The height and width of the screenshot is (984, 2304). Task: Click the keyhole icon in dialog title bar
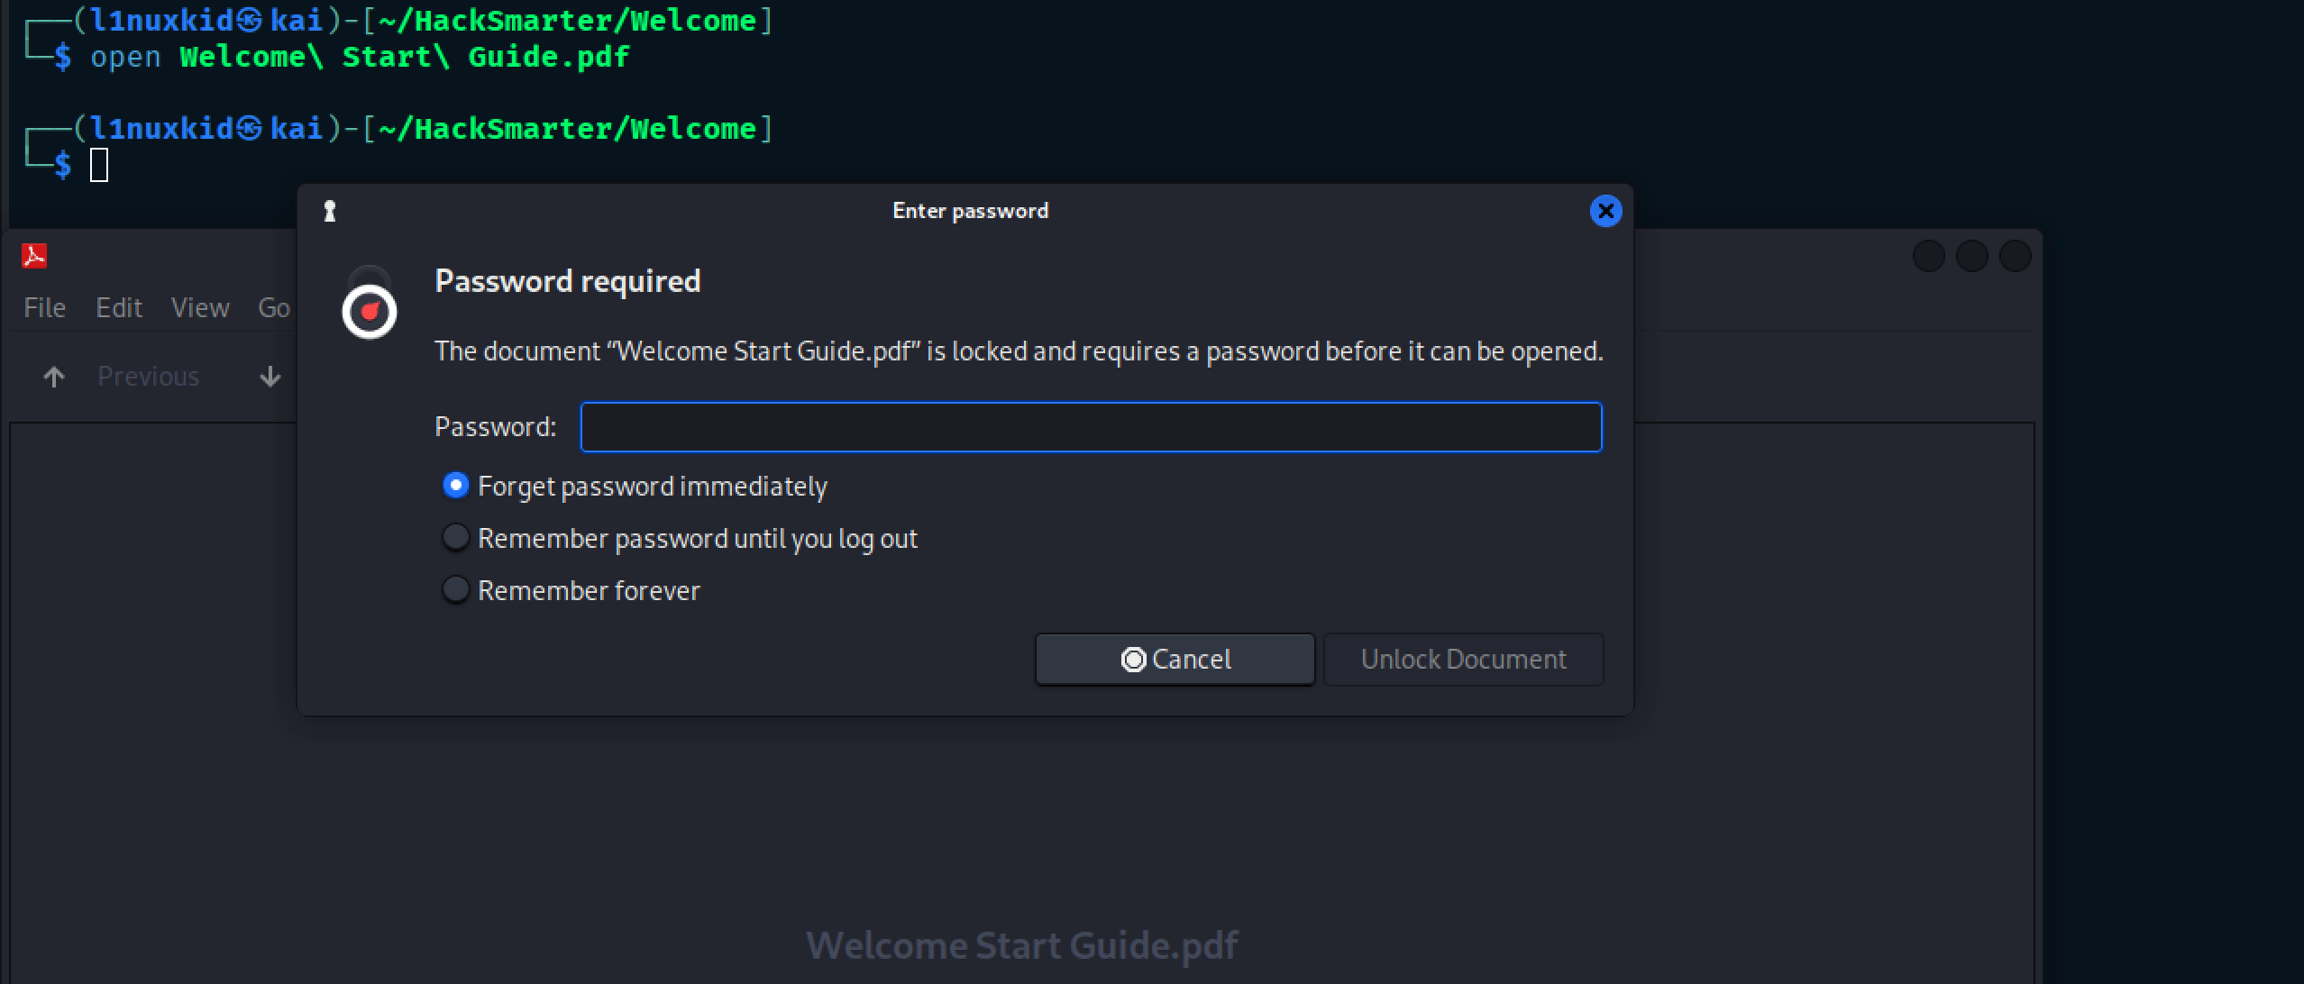tap(330, 211)
